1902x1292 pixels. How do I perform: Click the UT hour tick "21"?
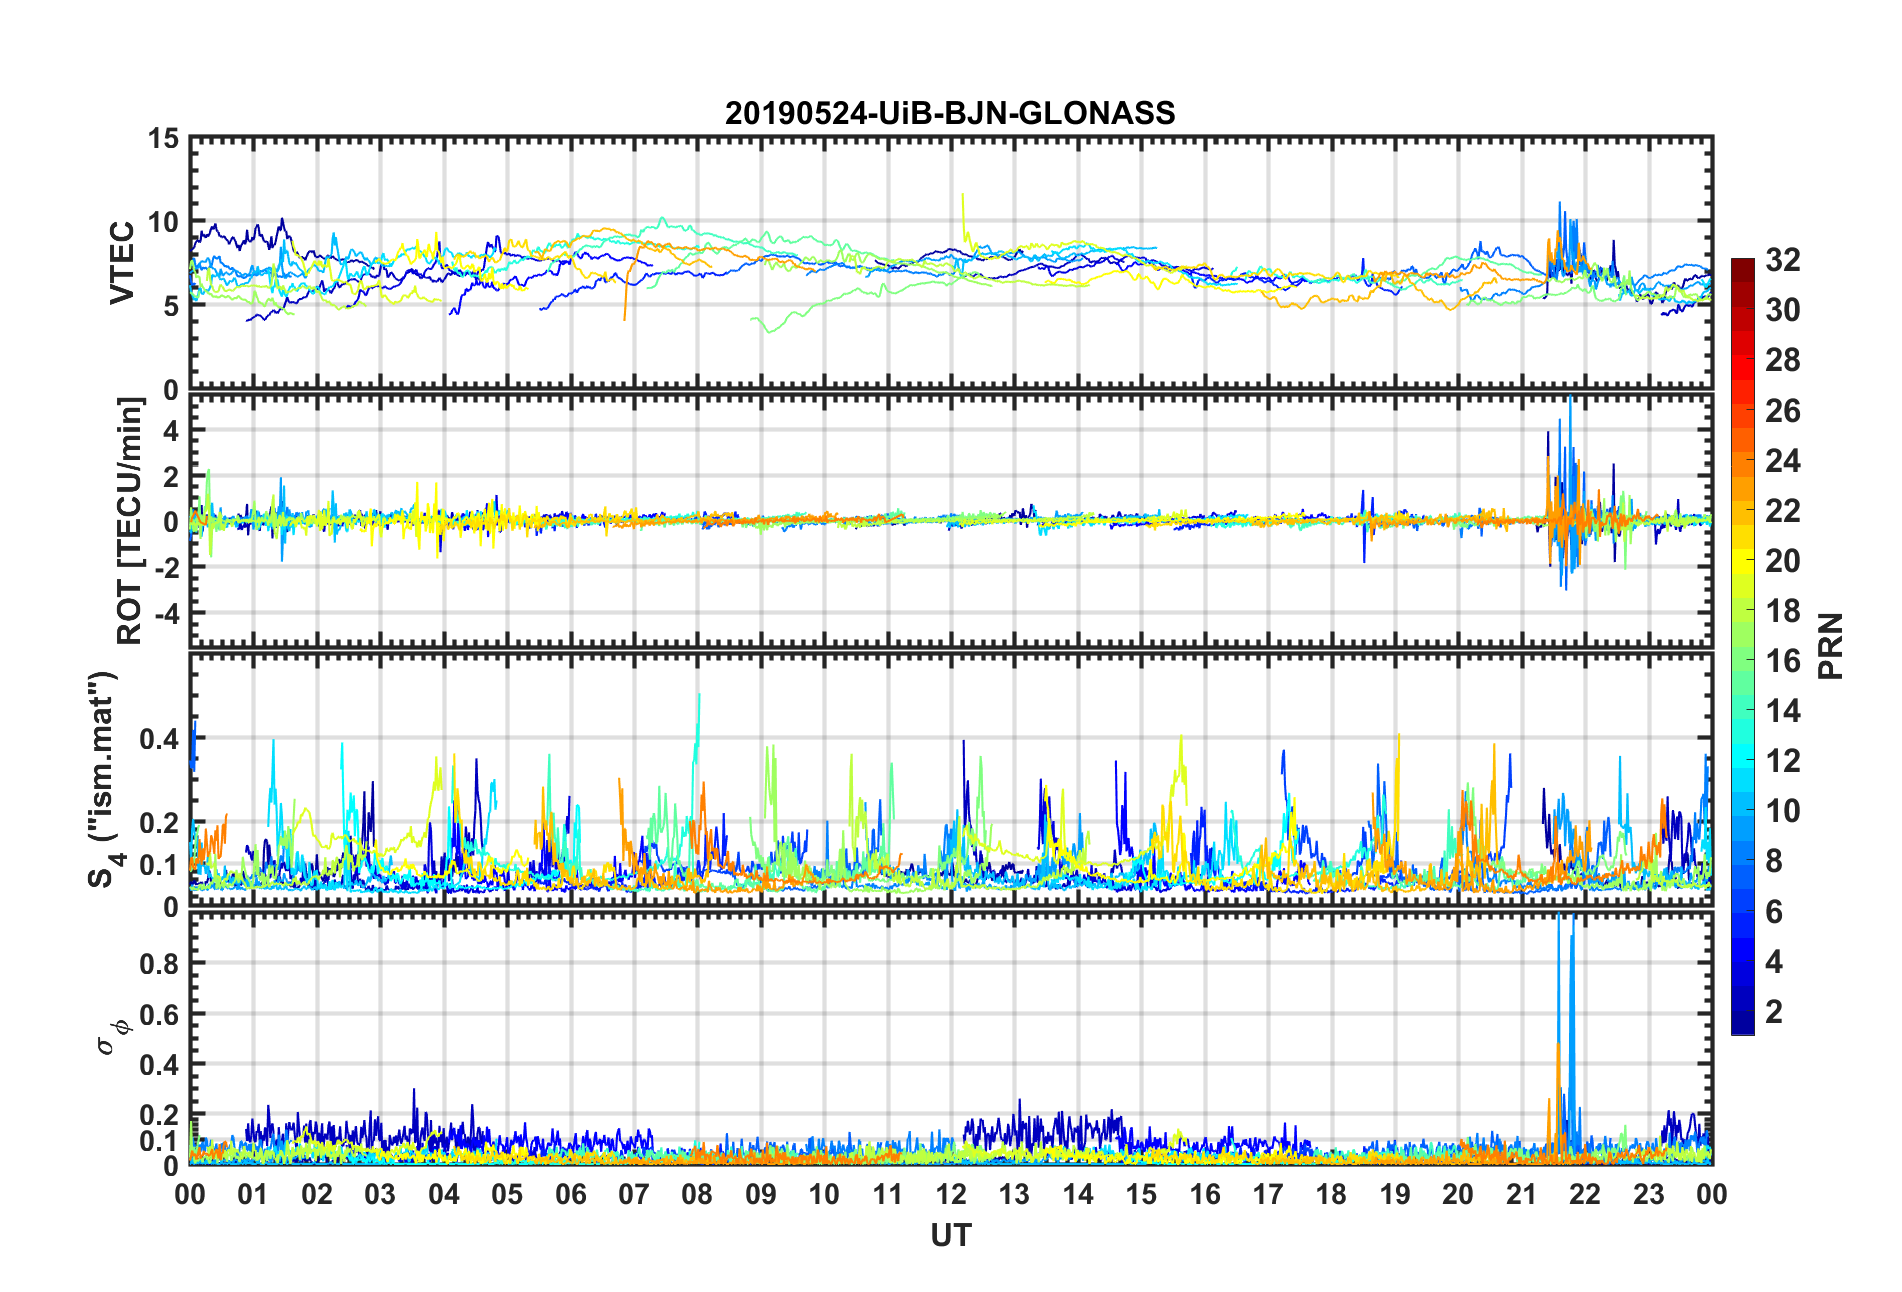tap(1522, 1194)
